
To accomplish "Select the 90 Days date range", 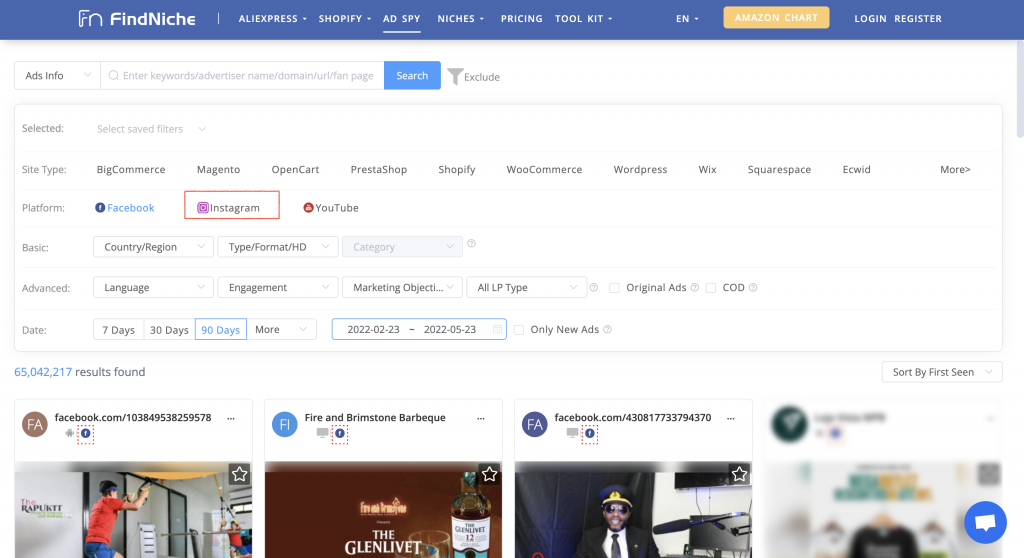I will (221, 329).
